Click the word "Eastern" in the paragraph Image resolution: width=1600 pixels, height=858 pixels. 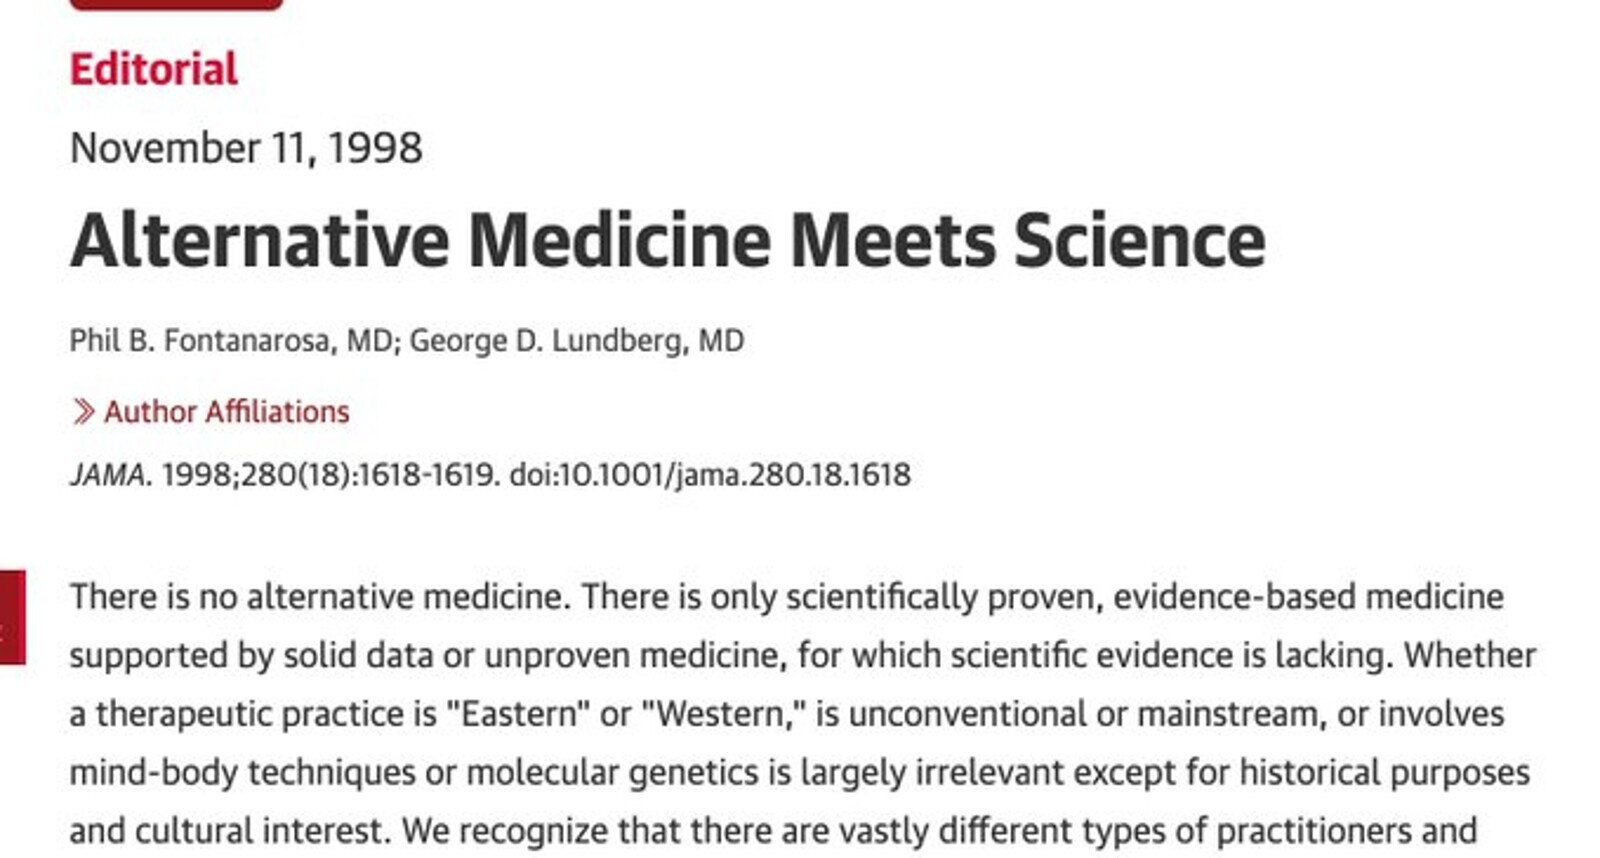[x=517, y=714]
